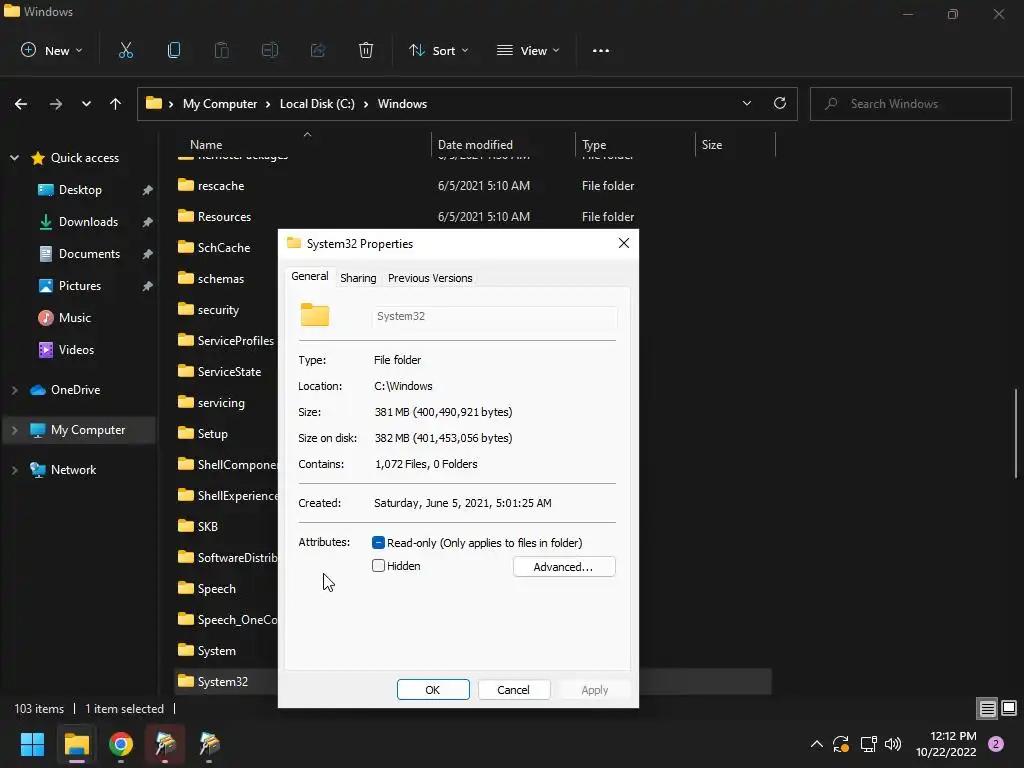Click My Computer in address breadcrumb
The height and width of the screenshot is (768, 1024).
click(219, 104)
